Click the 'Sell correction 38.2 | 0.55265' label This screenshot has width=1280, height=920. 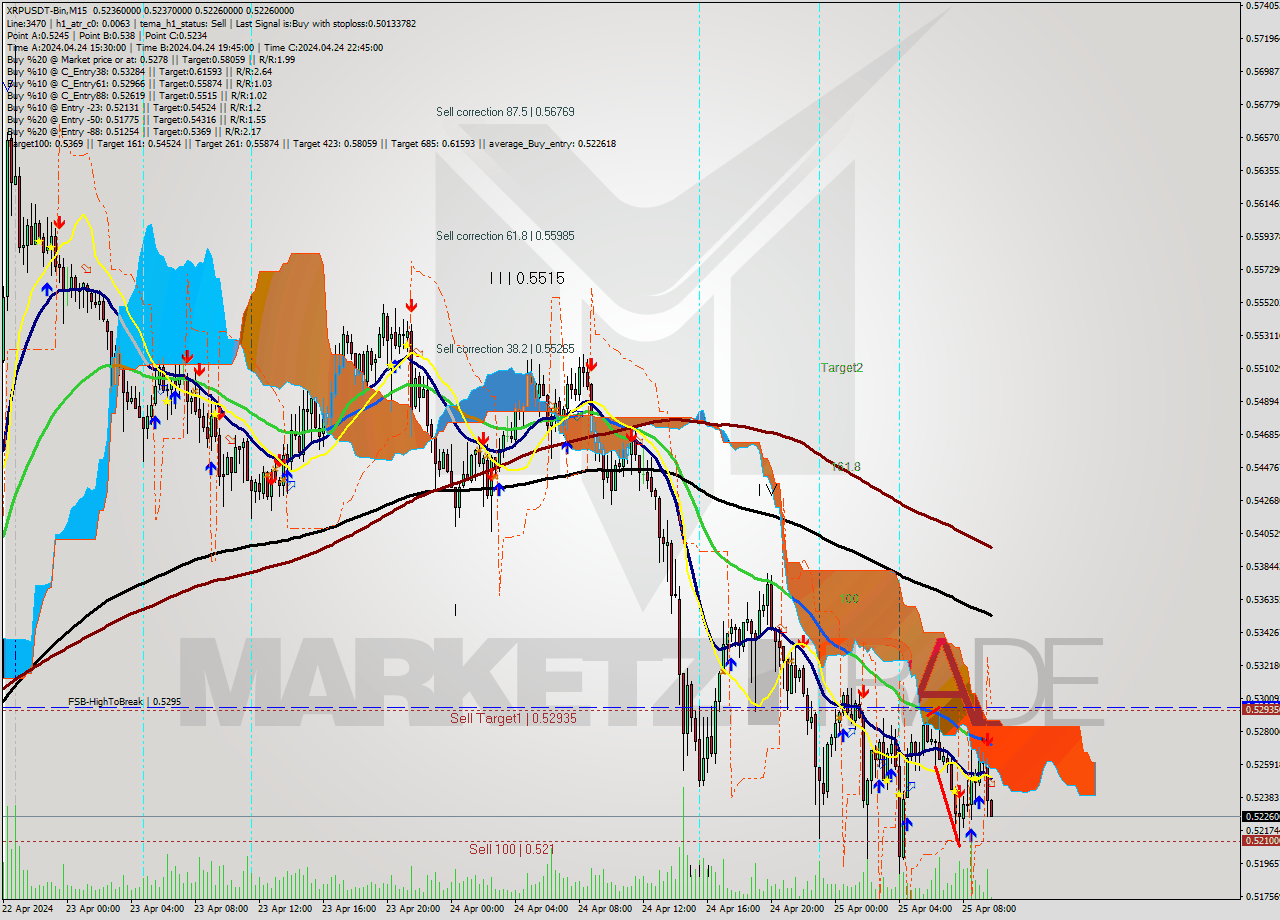(505, 348)
